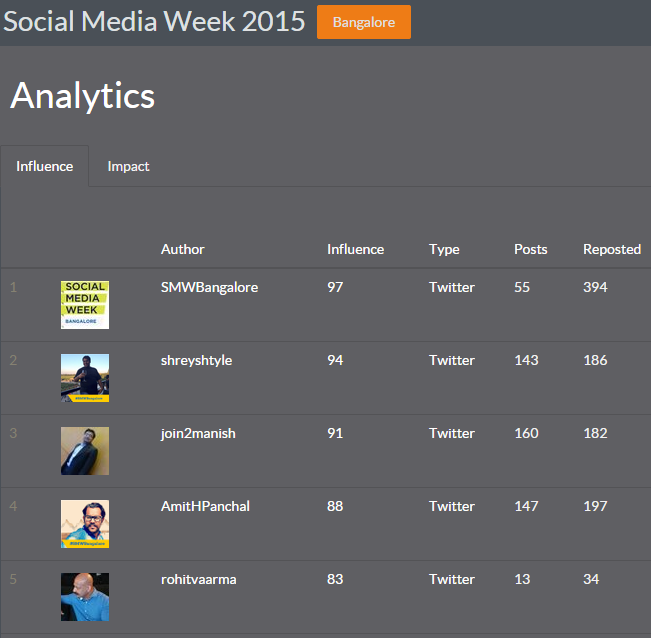Select influence score 83
The image size is (651, 638).
[x=335, y=579]
